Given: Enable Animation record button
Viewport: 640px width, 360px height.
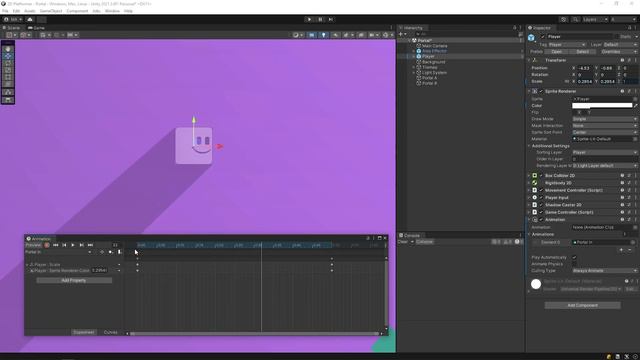Looking at the screenshot, I should coord(47,245).
